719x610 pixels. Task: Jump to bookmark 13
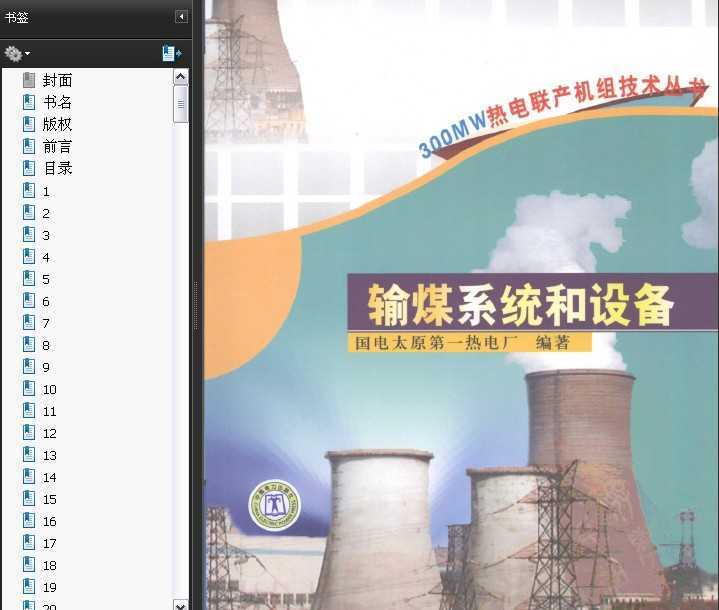50,455
